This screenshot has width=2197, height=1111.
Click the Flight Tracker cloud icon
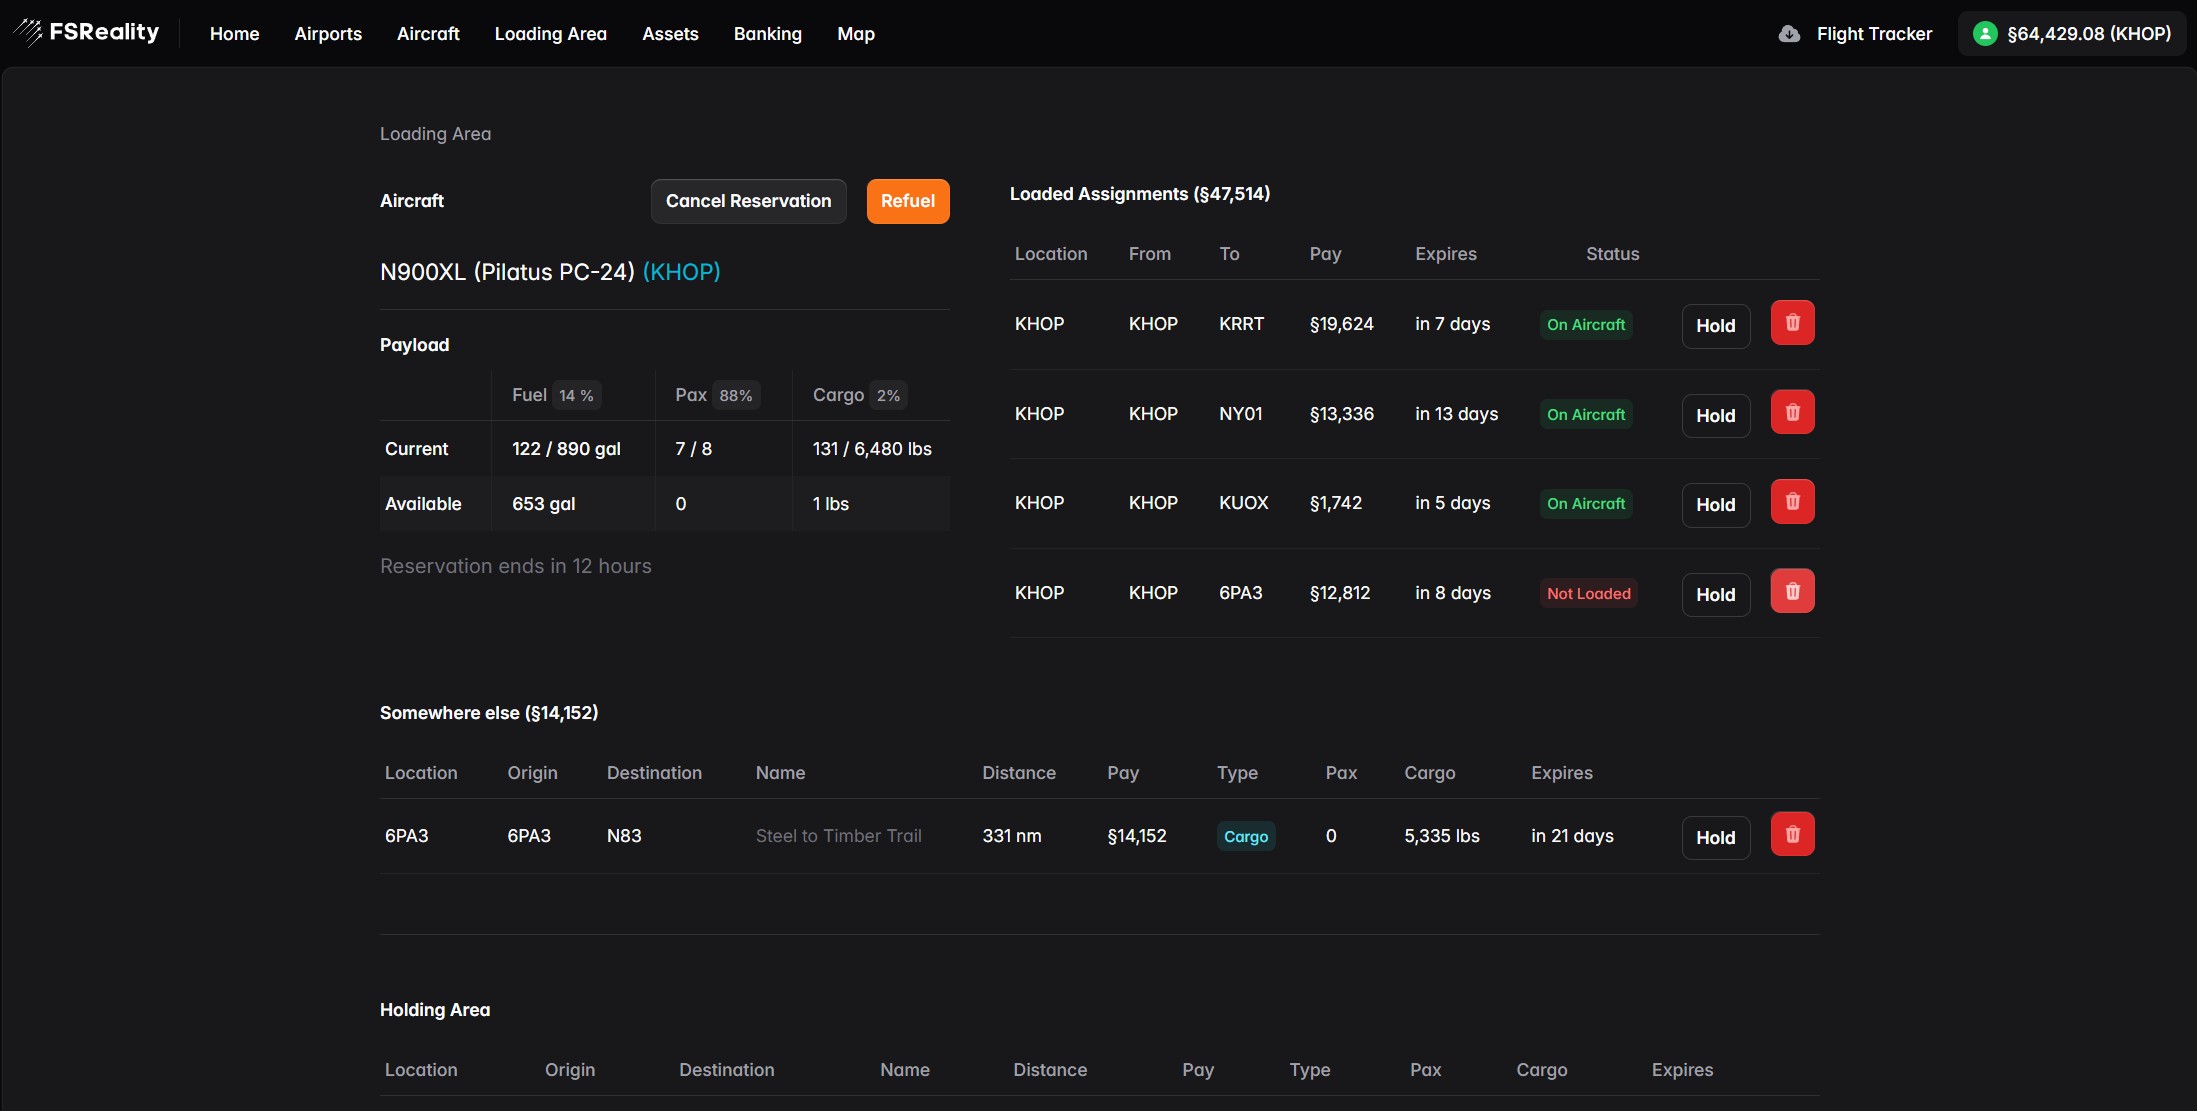pos(1789,34)
